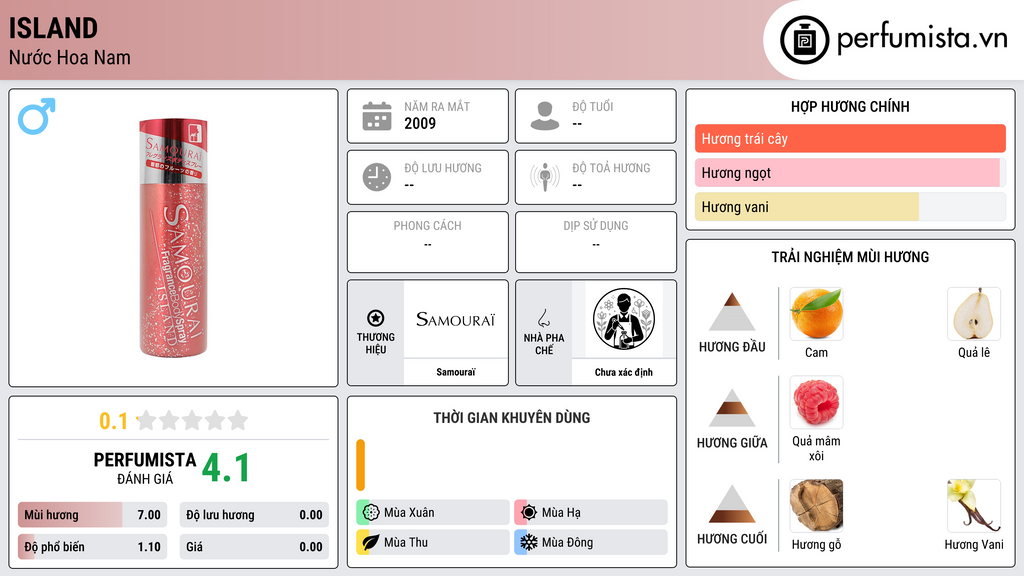The width and height of the screenshot is (1024, 576).
Task: Click the Hương Vani vanilla flower image
Action: [974, 505]
